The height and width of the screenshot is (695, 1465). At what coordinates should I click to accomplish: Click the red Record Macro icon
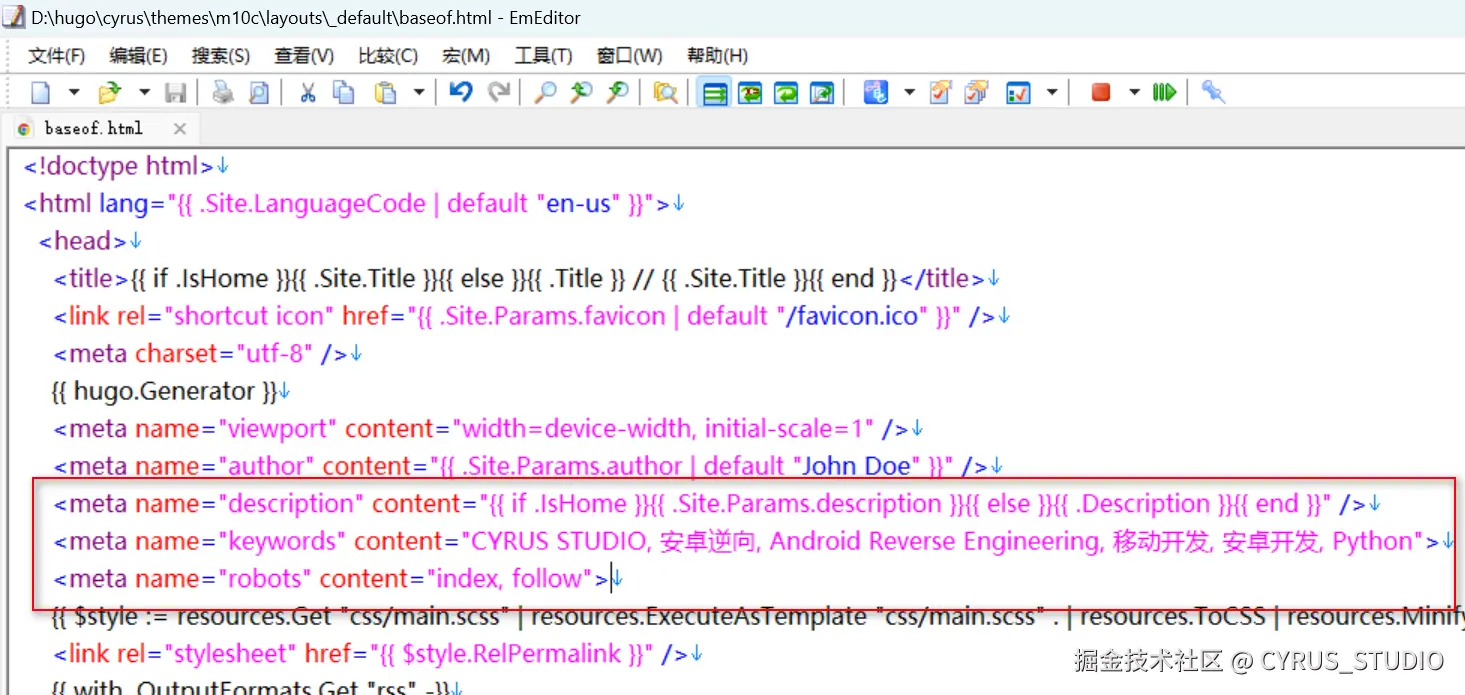click(1101, 93)
